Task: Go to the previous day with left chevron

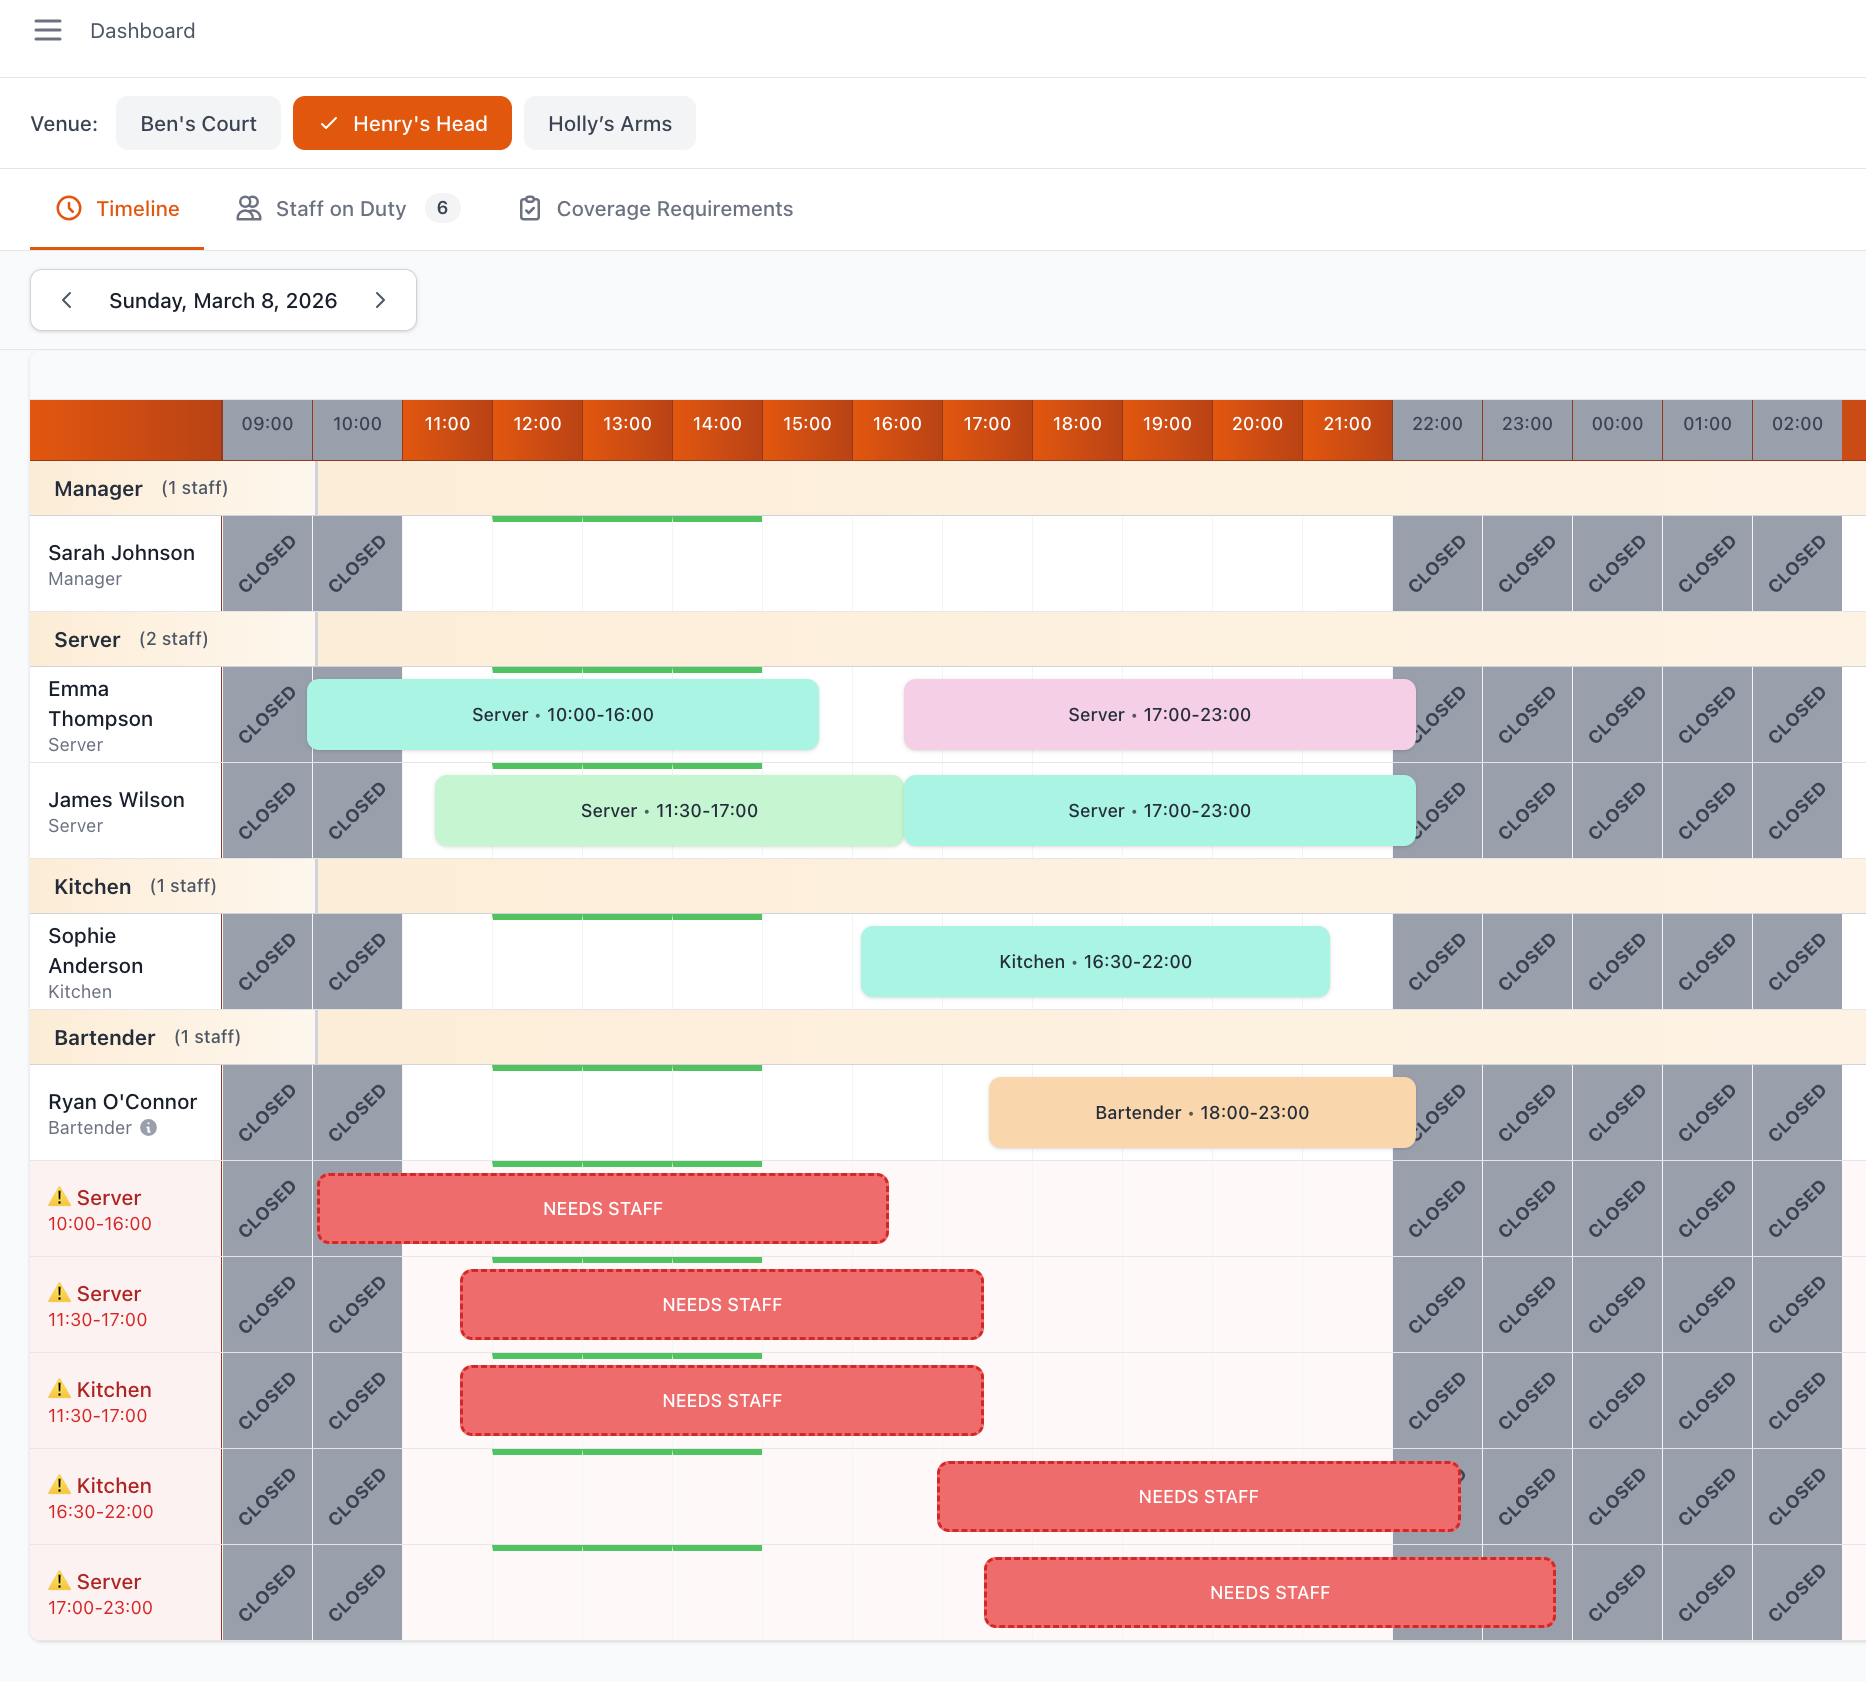Action: click(67, 300)
